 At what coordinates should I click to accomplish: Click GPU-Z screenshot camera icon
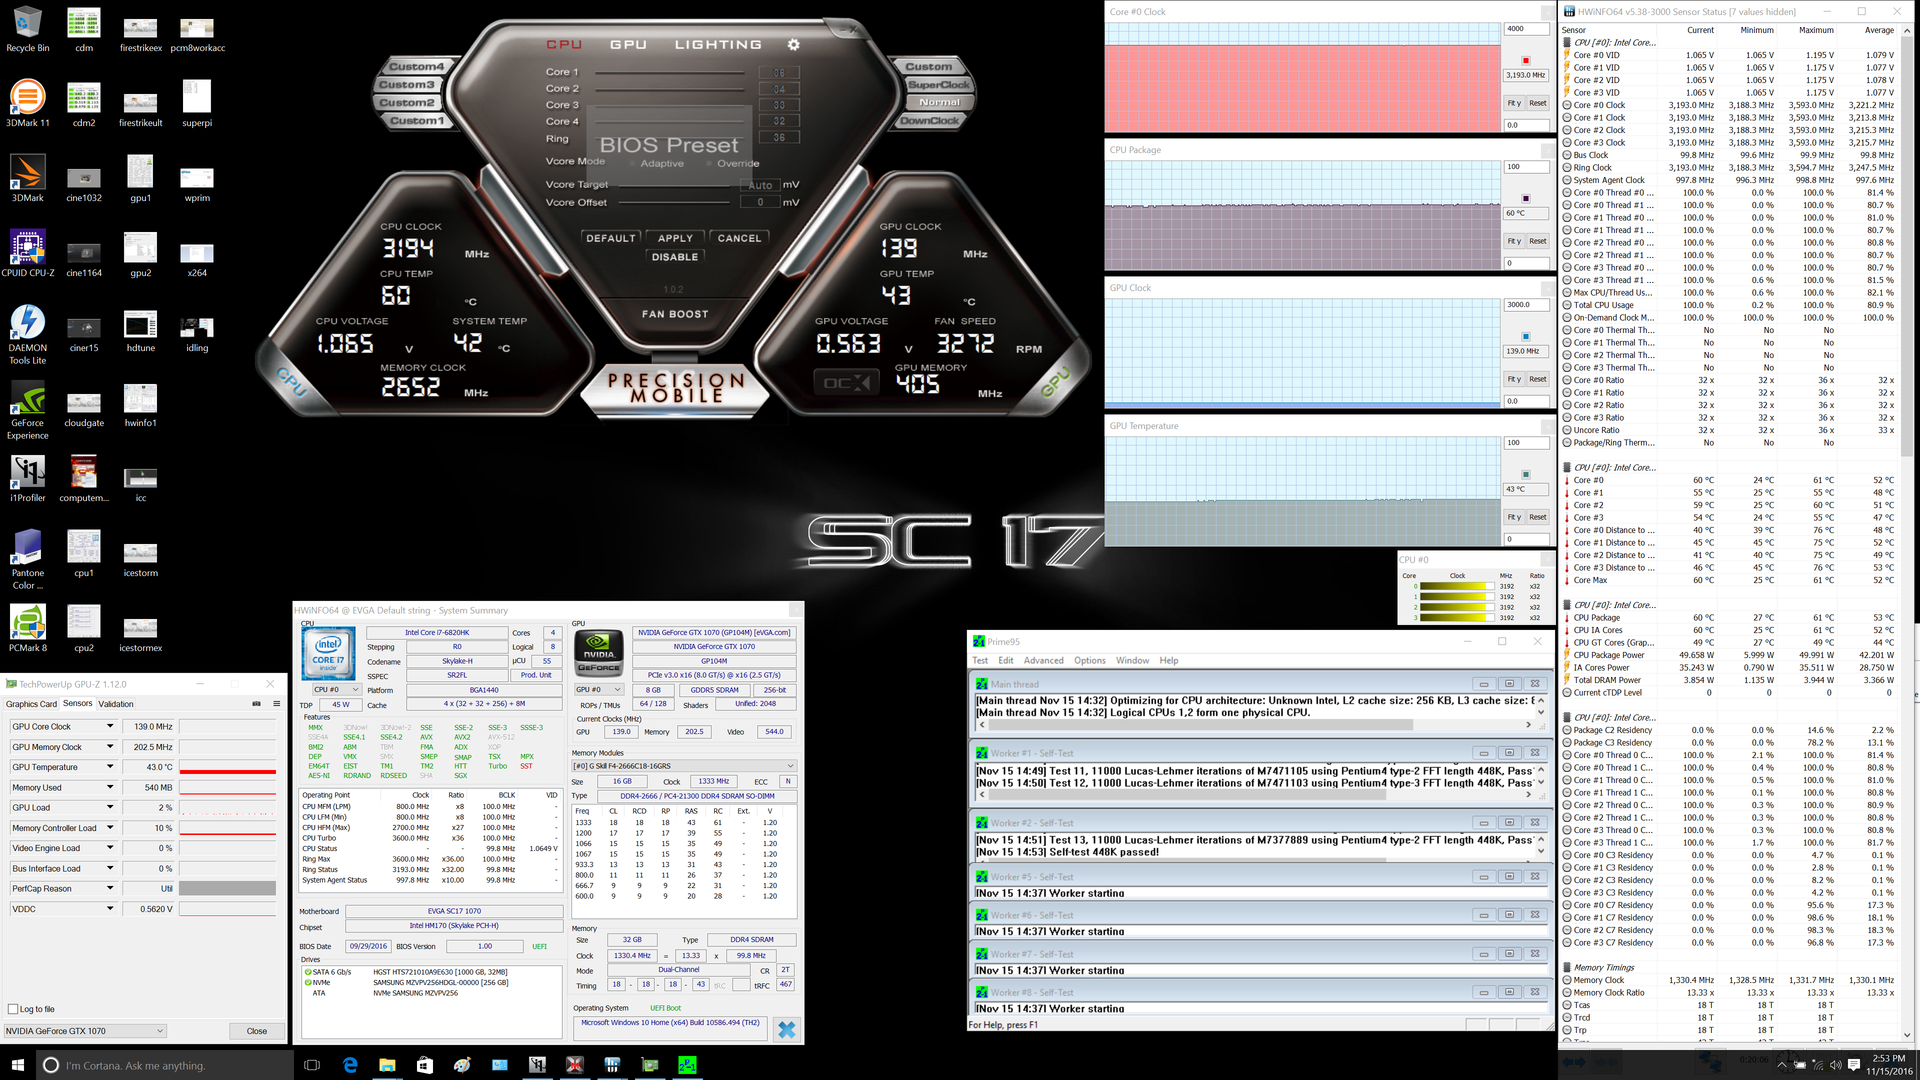pyautogui.click(x=256, y=704)
